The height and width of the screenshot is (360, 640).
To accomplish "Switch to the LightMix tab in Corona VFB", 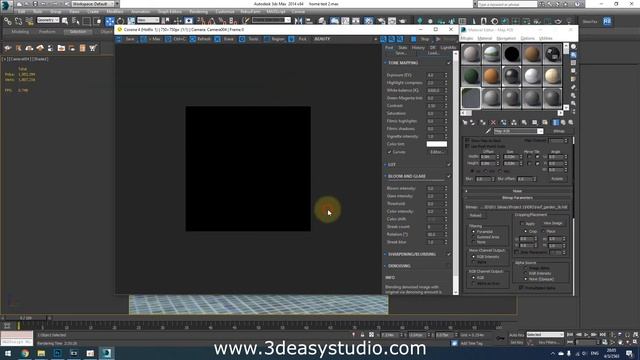I will pyautogui.click(x=448, y=48).
